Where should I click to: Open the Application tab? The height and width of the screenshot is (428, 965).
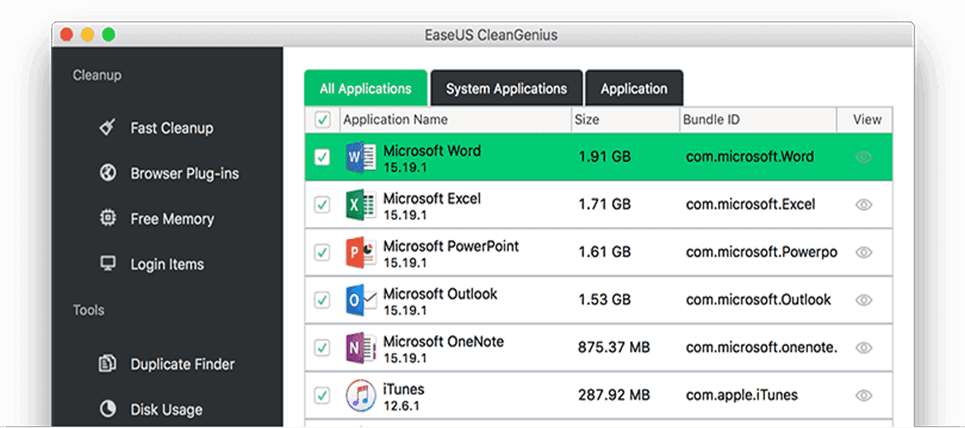(x=634, y=88)
